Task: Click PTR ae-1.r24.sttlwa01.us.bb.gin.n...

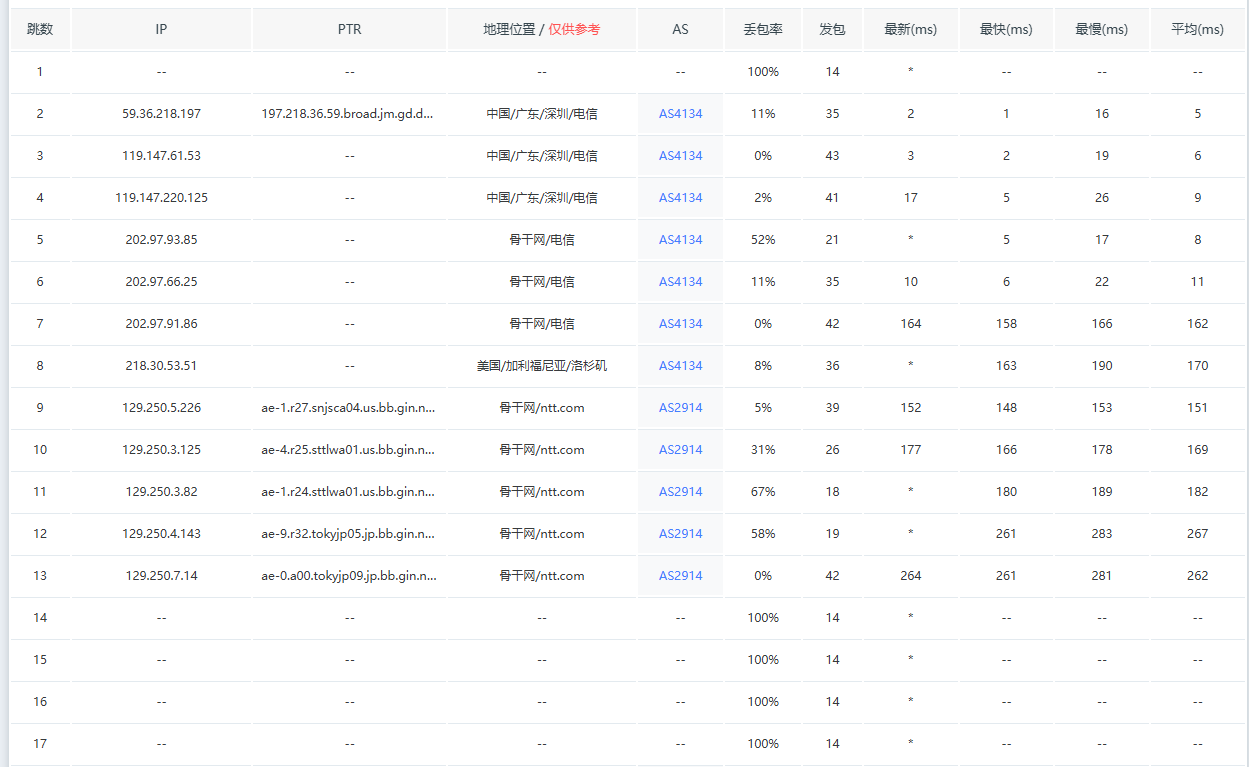Action: [x=348, y=492]
